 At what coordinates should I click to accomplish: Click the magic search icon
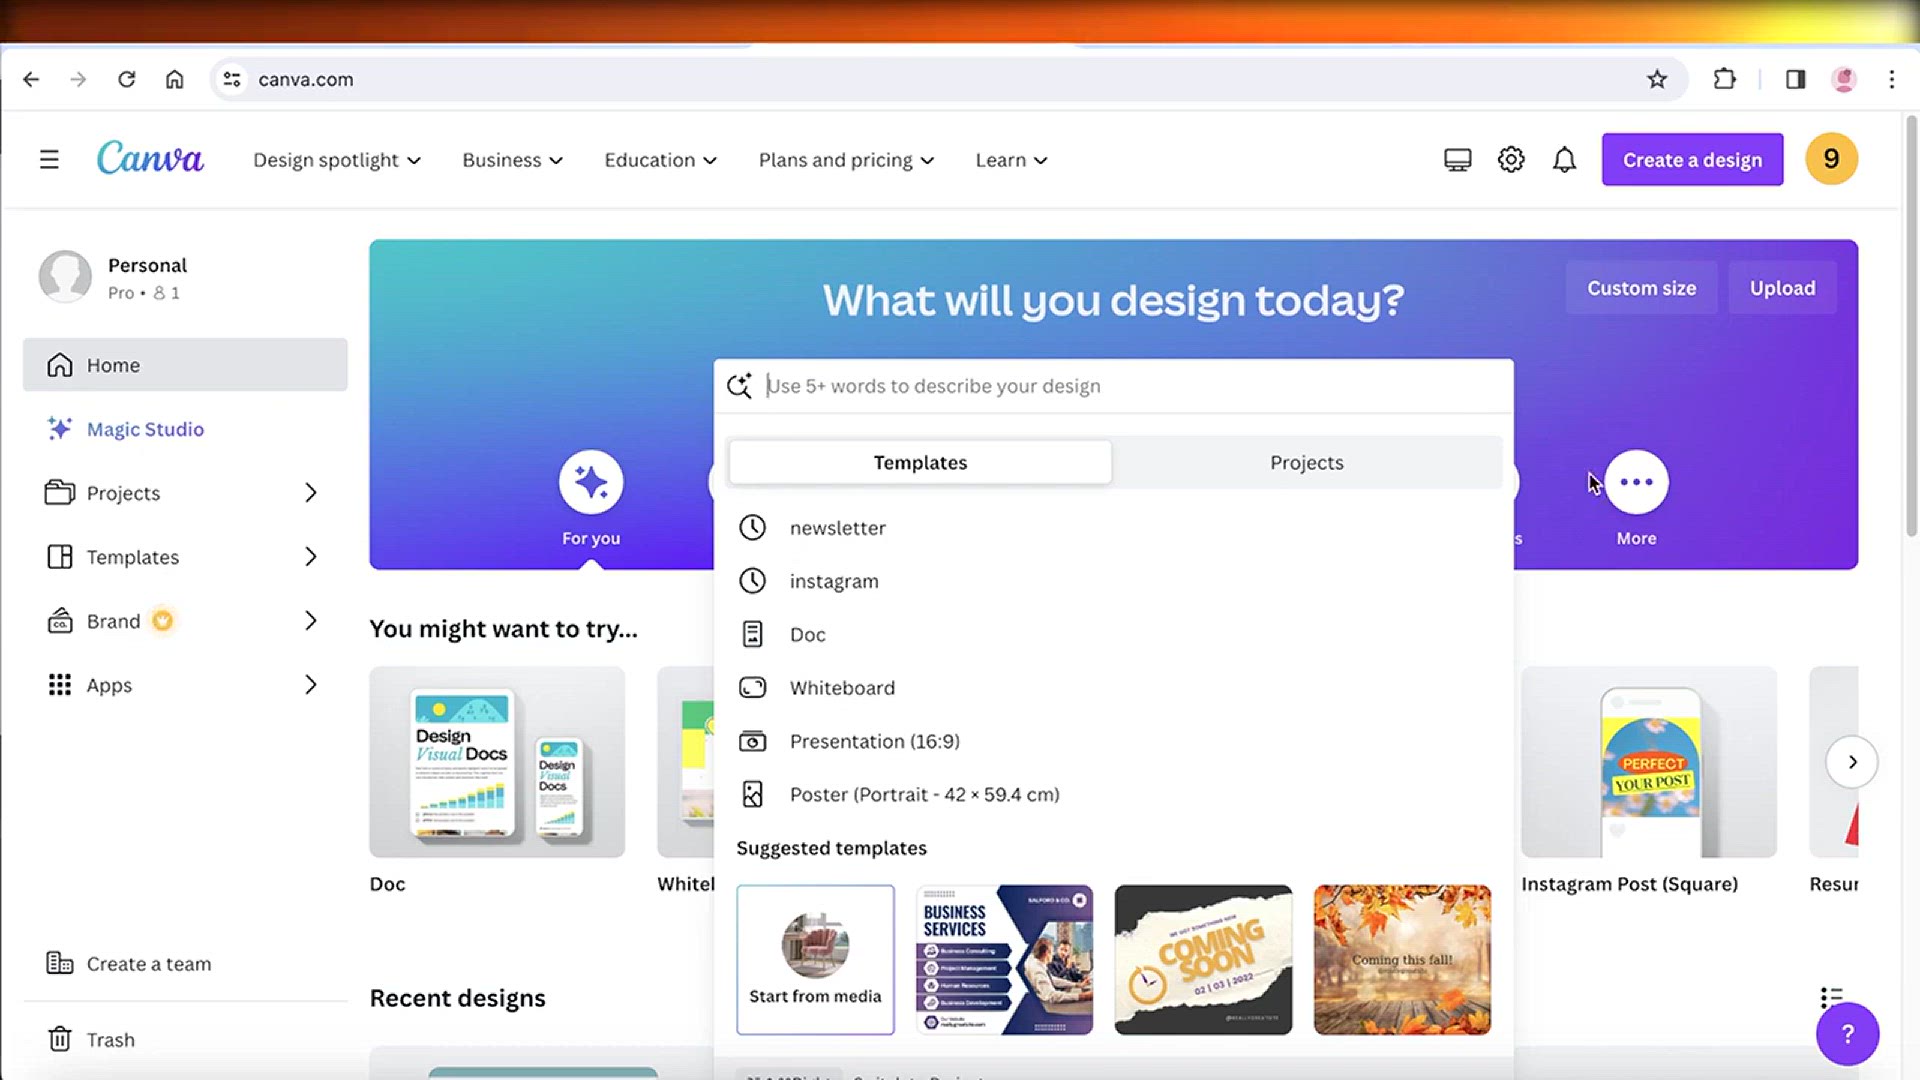(740, 386)
